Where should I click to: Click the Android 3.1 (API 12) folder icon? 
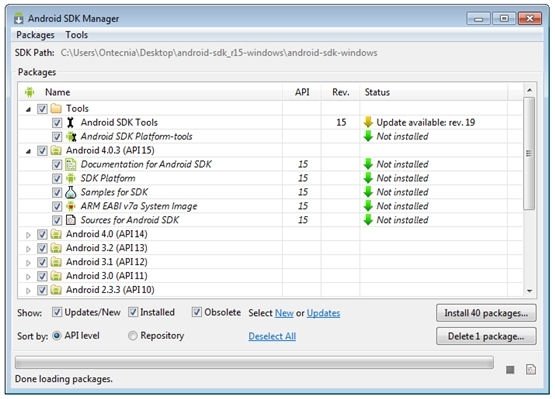point(56,262)
